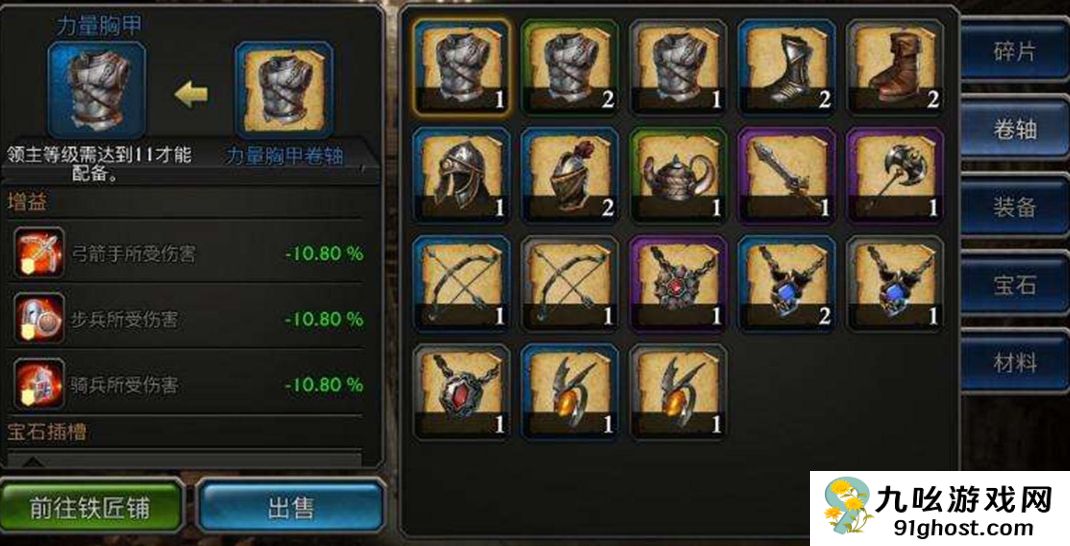The width and height of the screenshot is (1070, 546).
Task: Choose the grey-bordered red amulet scroll
Action: 461,392
